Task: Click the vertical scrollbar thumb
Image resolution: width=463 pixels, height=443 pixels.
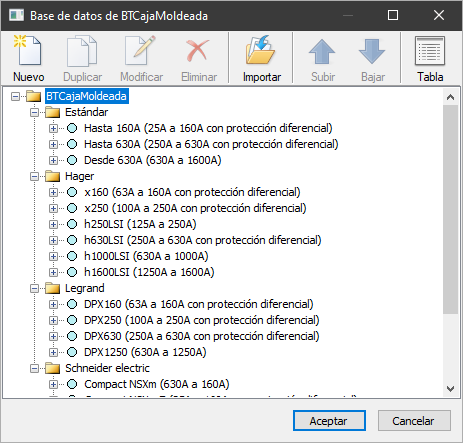Action: tap(450, 209)
